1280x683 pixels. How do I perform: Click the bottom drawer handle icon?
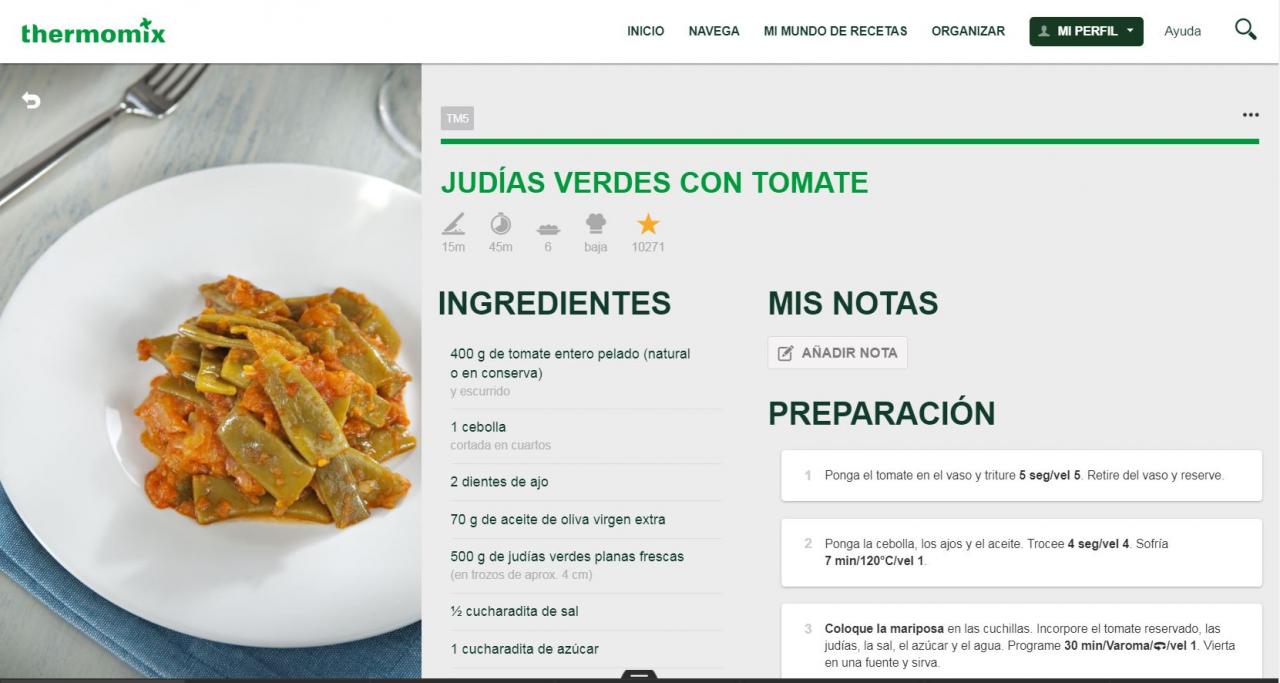(639, 676)
